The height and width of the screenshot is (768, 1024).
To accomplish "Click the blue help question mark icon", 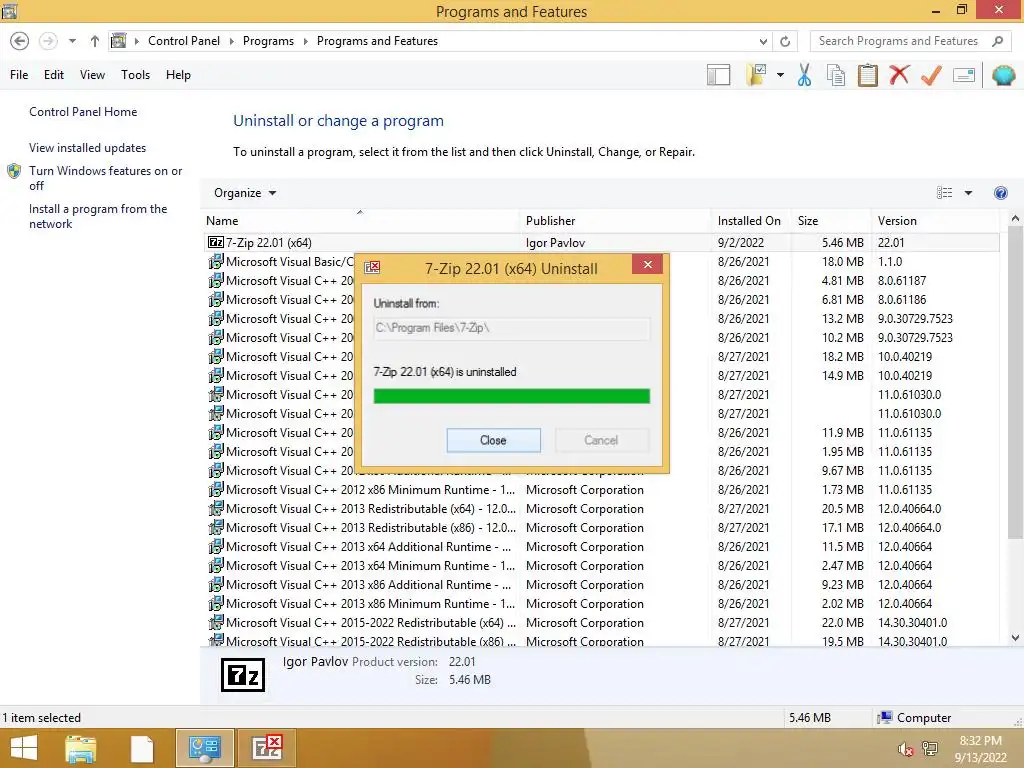I will [1000, 193].
